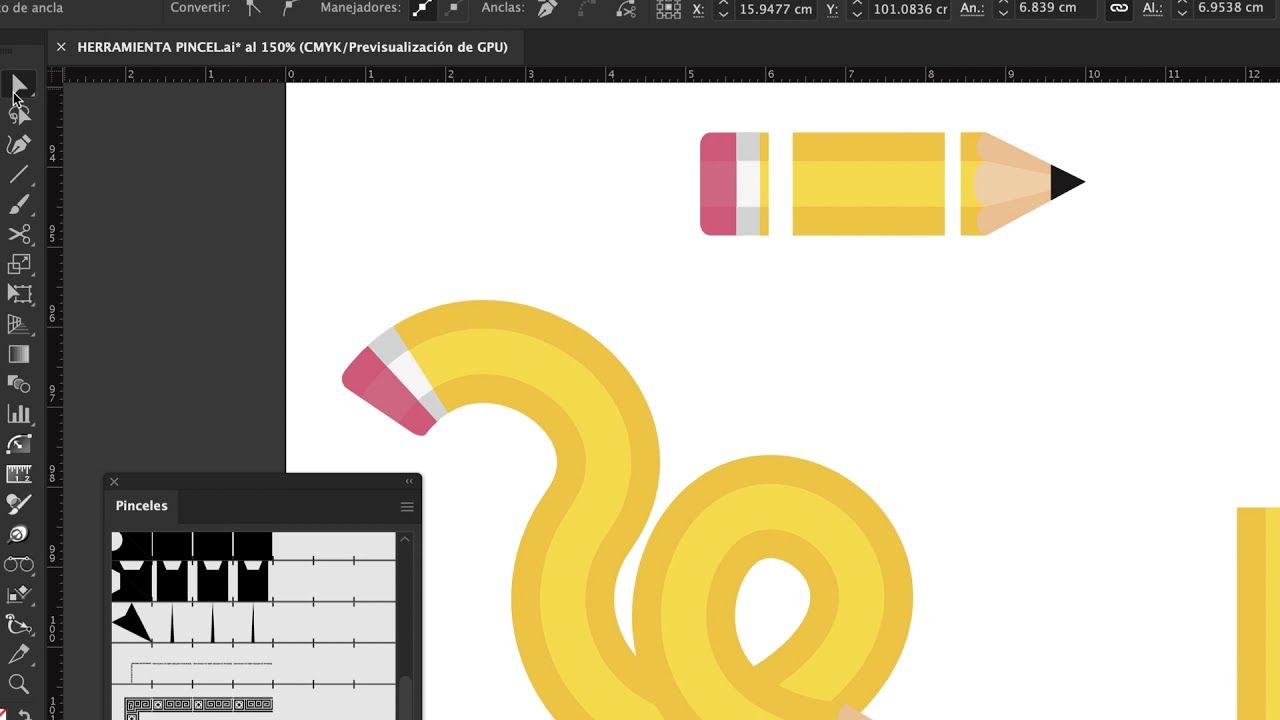The height and width of the screenshot is (720, 1280).
Task: Convert selected anchor points to smooth
Action: (x=288, y=8)
